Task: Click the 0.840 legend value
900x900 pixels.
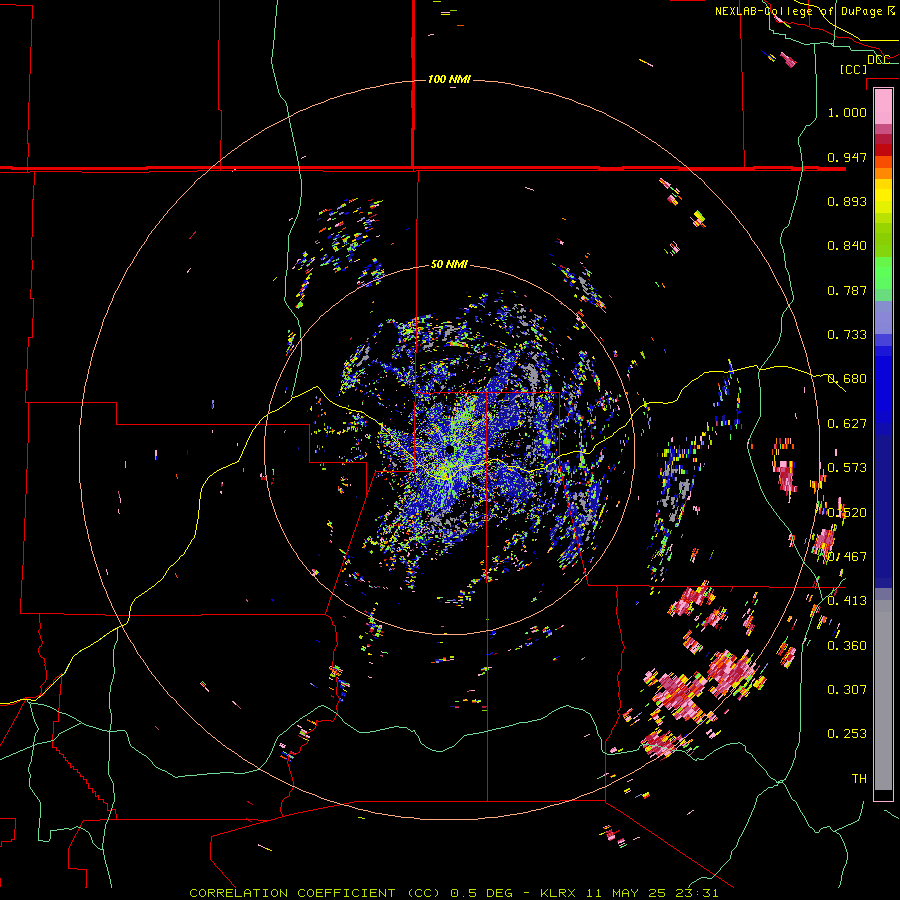Action: 847,245
